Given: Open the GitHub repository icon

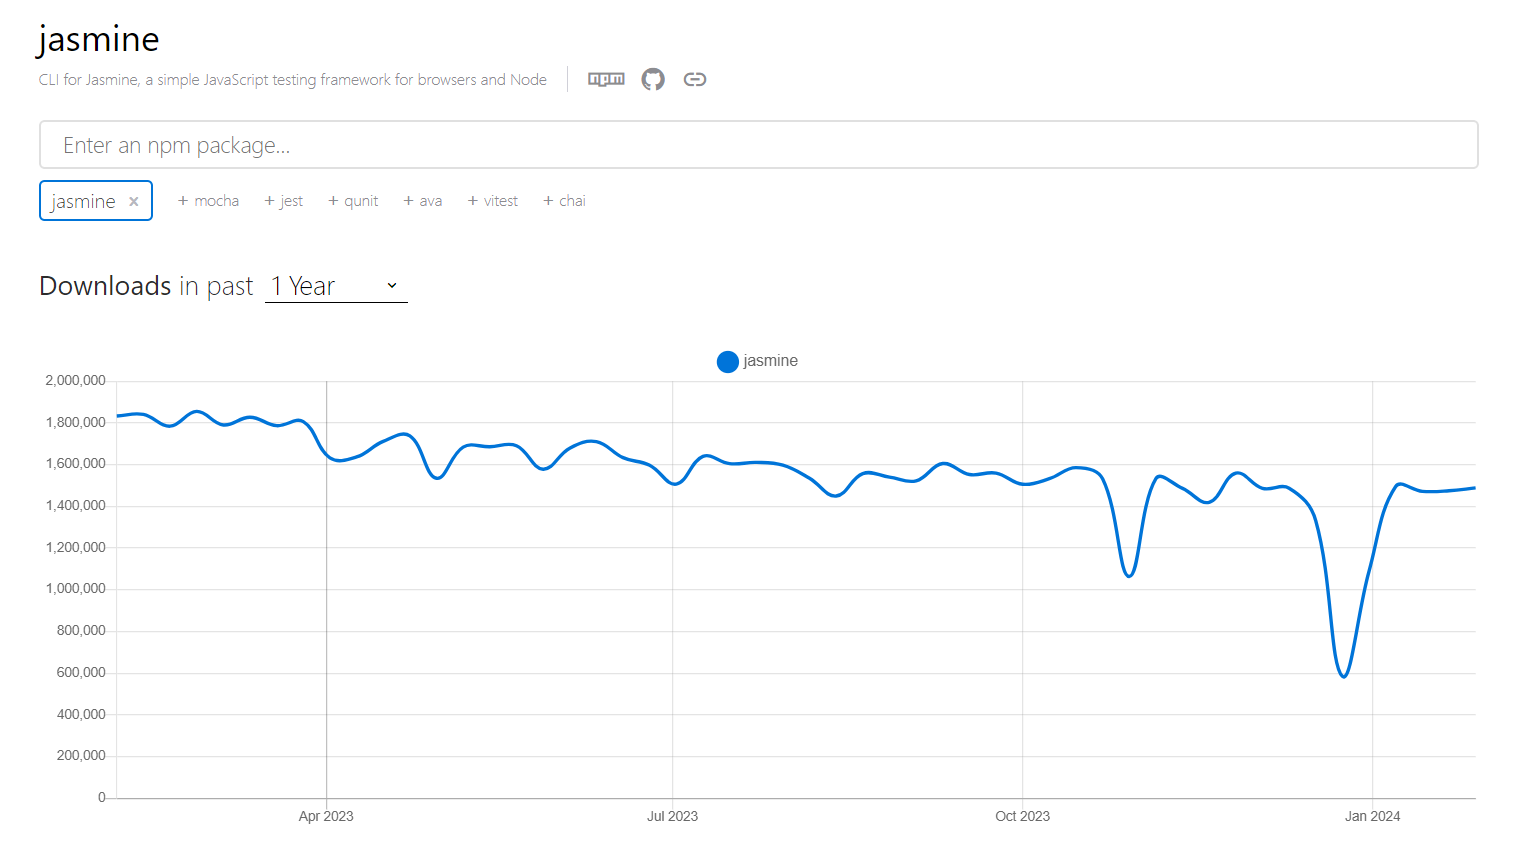Looking at the screenshot, I should coord(653,79).
